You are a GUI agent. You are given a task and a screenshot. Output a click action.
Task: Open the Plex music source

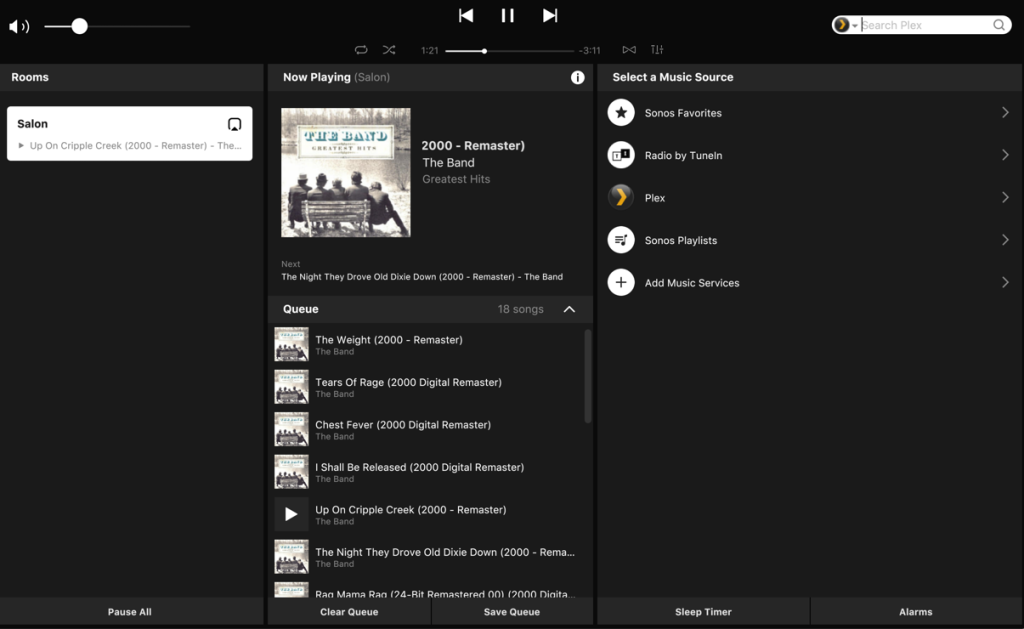(x=810, y=198)
